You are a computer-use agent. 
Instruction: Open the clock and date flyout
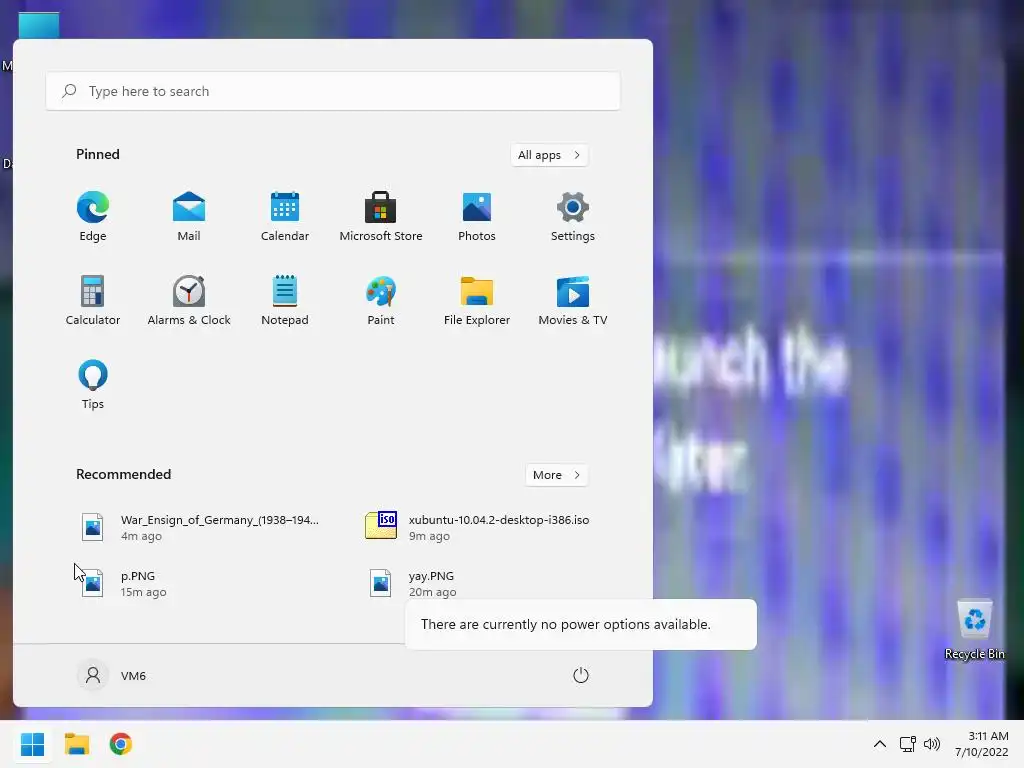tap(982, 744)
